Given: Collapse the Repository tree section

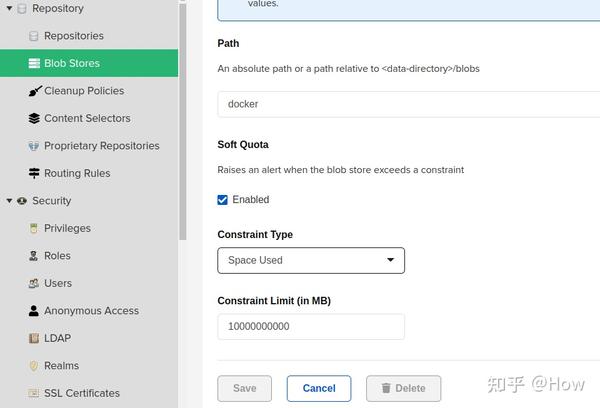Looking at the screenshot, I should (x=9, y=9).
